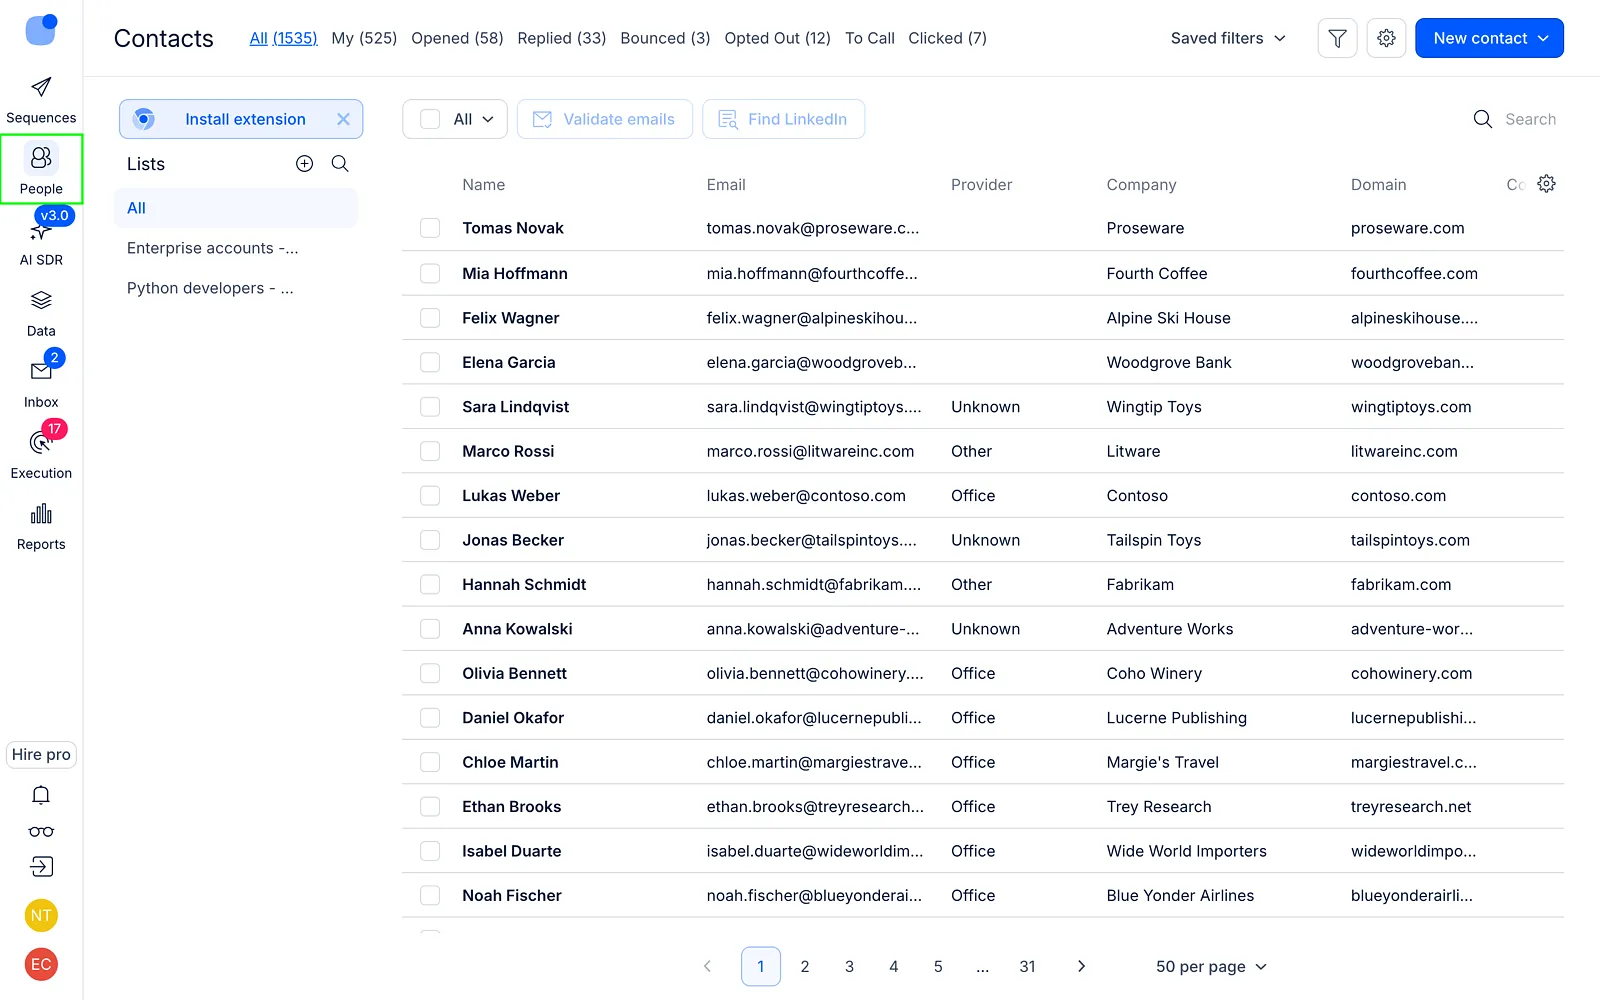Click the Validate emails button
The width and height of the screenshot is (1600, 1000).
tap(605, 119)
